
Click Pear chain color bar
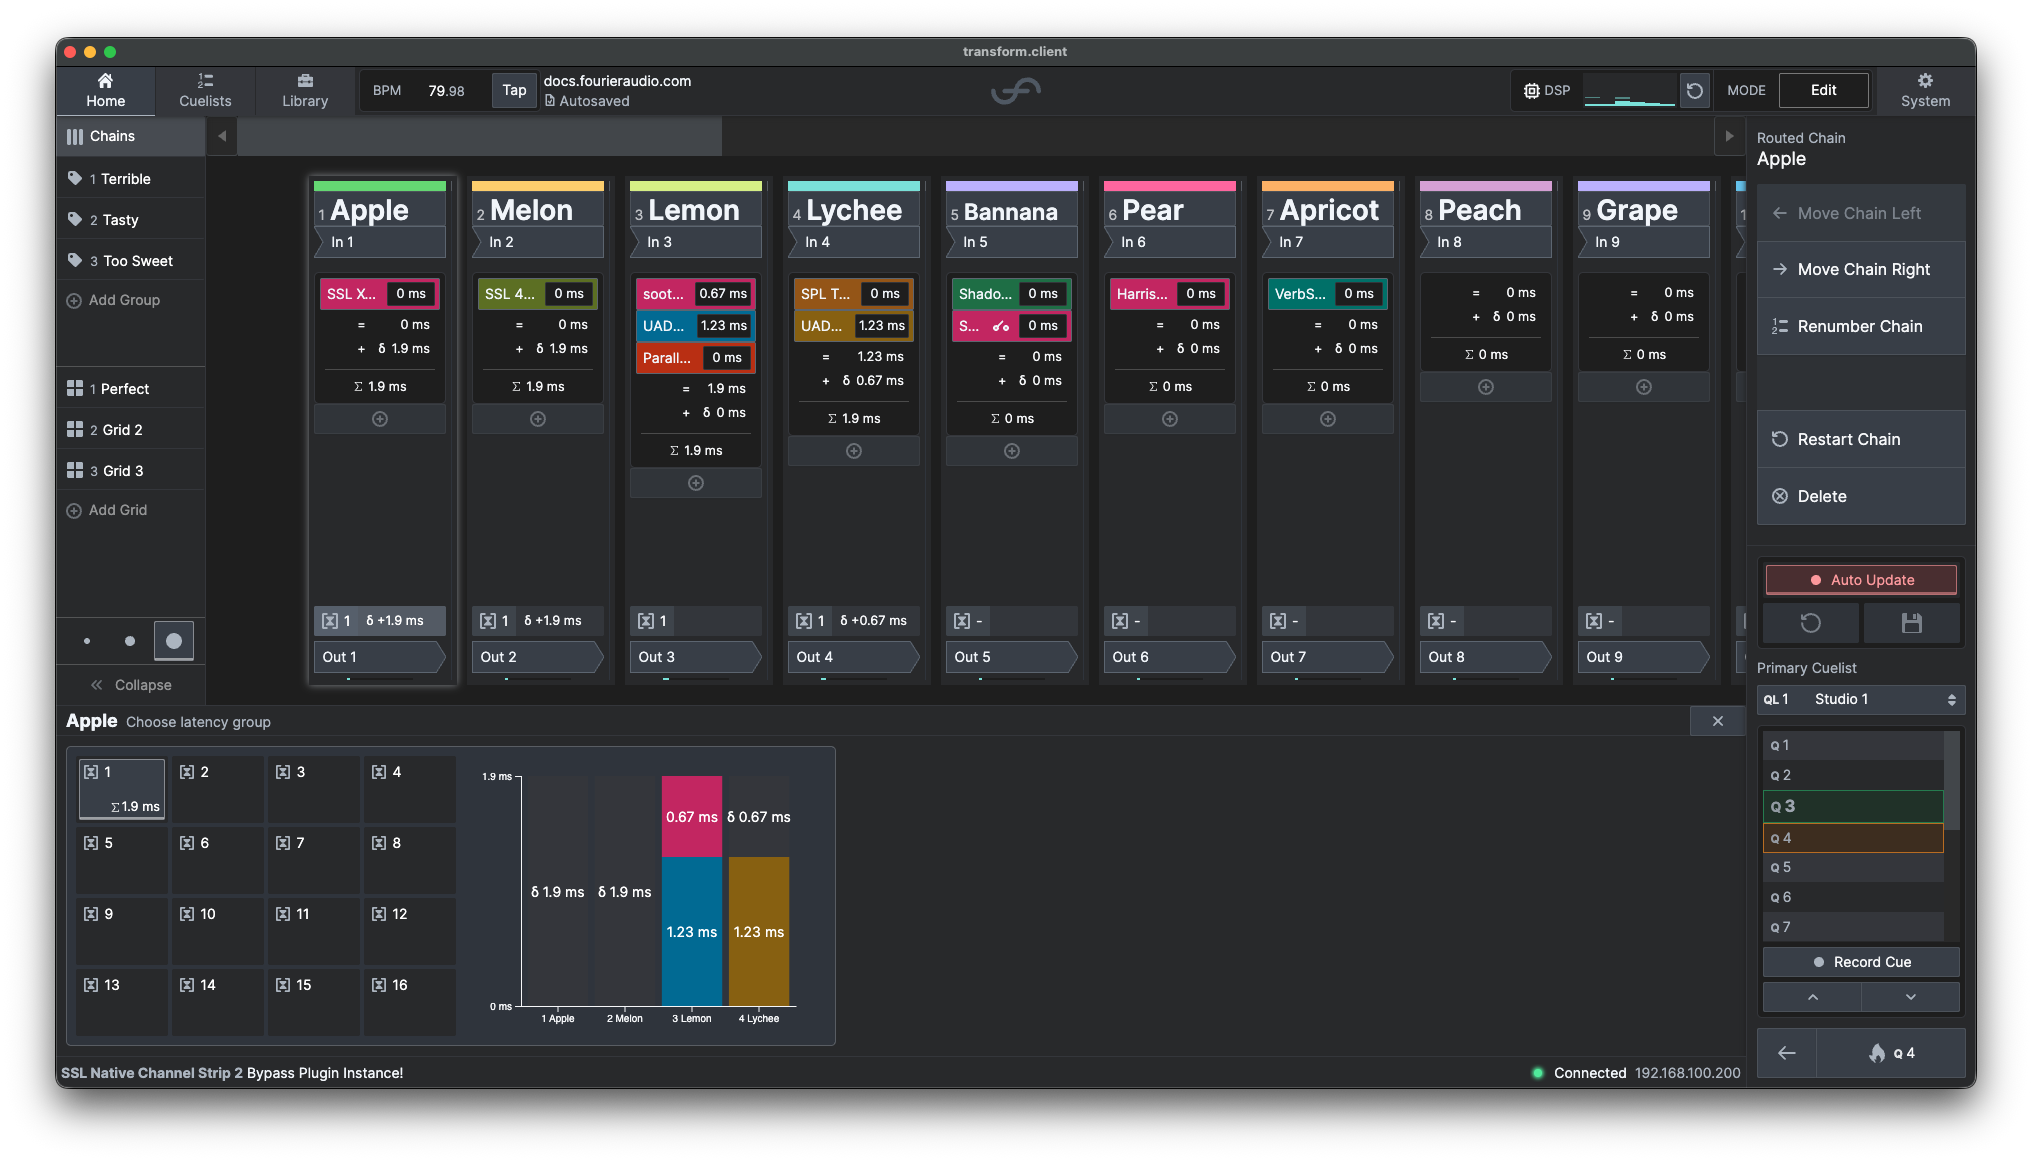click(x=1170, y=186)
